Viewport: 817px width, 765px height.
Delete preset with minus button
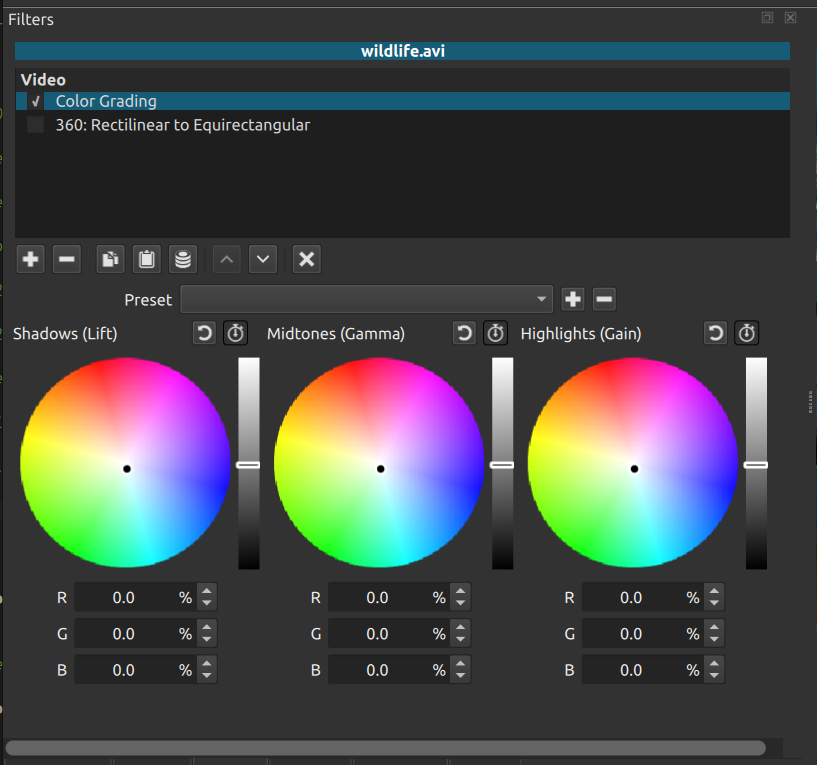point(604,299)
